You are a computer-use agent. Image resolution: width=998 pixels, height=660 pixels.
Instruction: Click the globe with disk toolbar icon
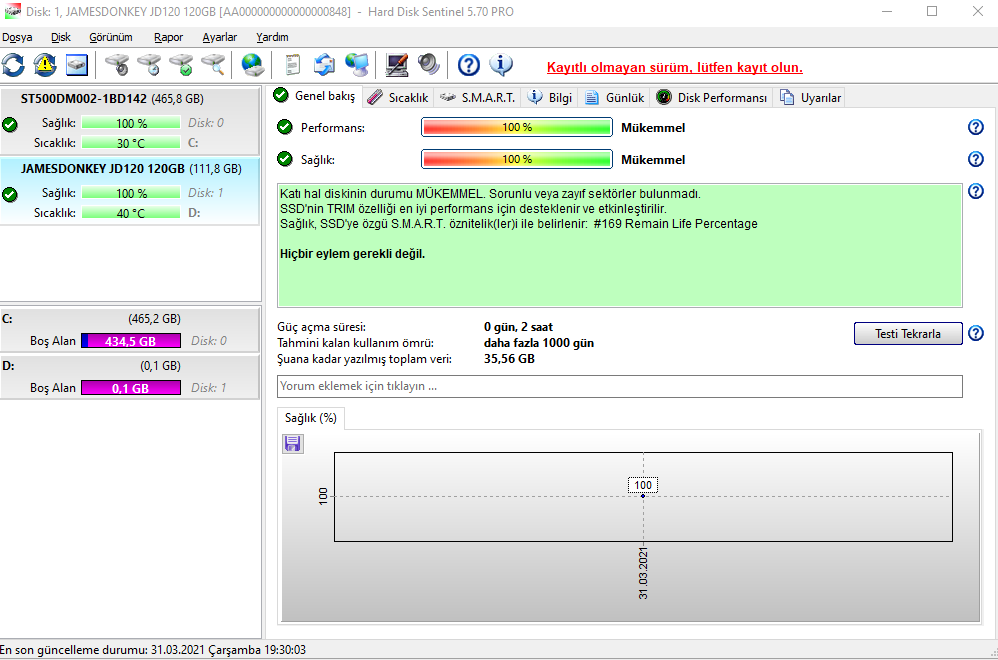click(253, 65)
